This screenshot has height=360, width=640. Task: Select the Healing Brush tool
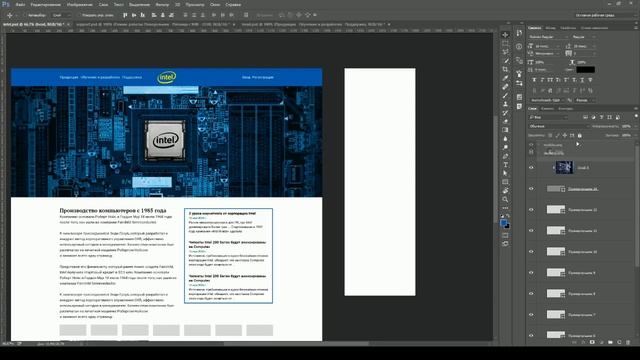click(x=505, y=87)
